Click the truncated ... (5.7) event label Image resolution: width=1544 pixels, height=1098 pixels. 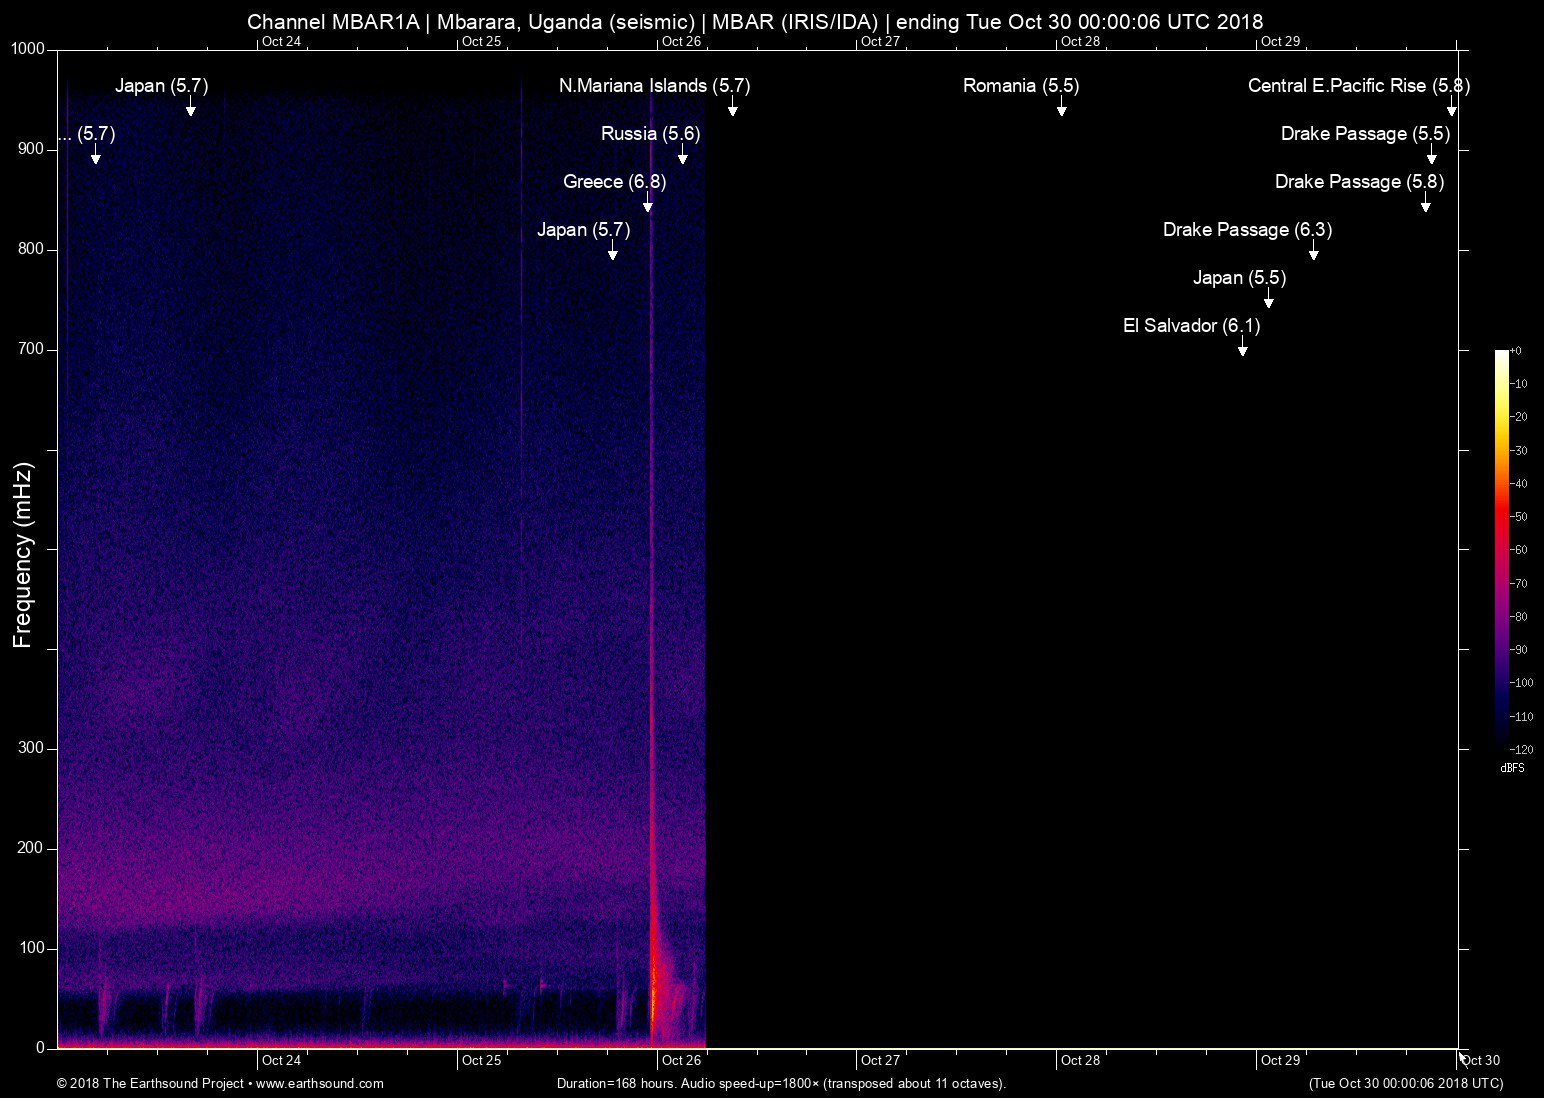(87, 133)
